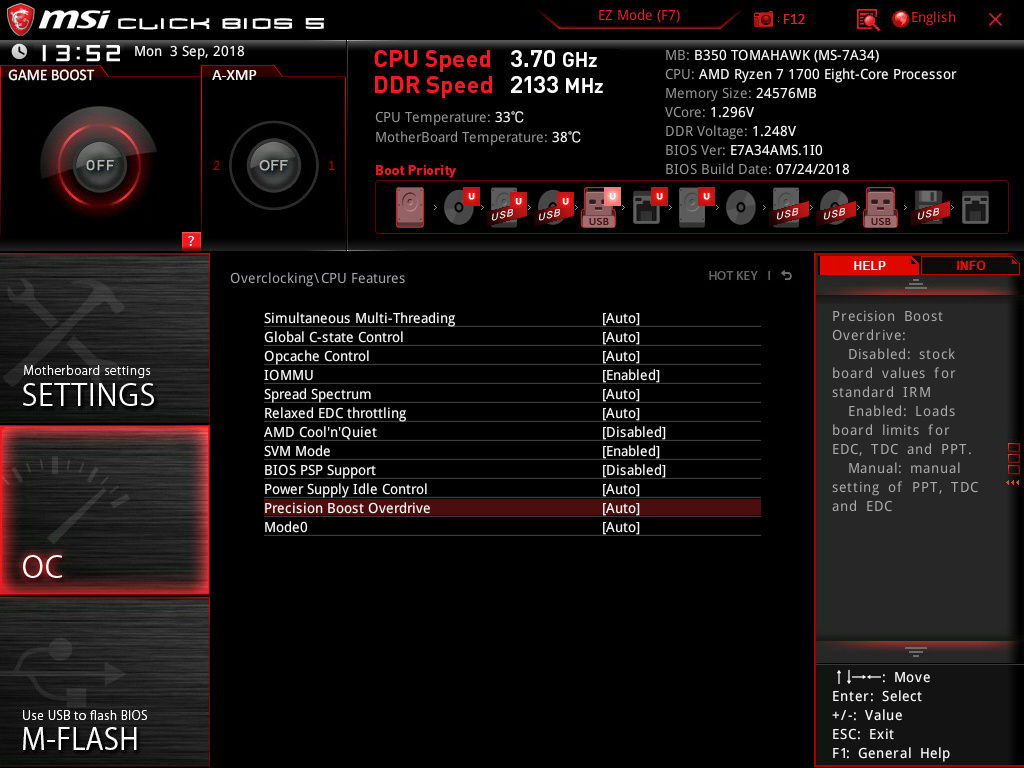
Task: Choose A-XMP profile 1
Action: (331, 165)
